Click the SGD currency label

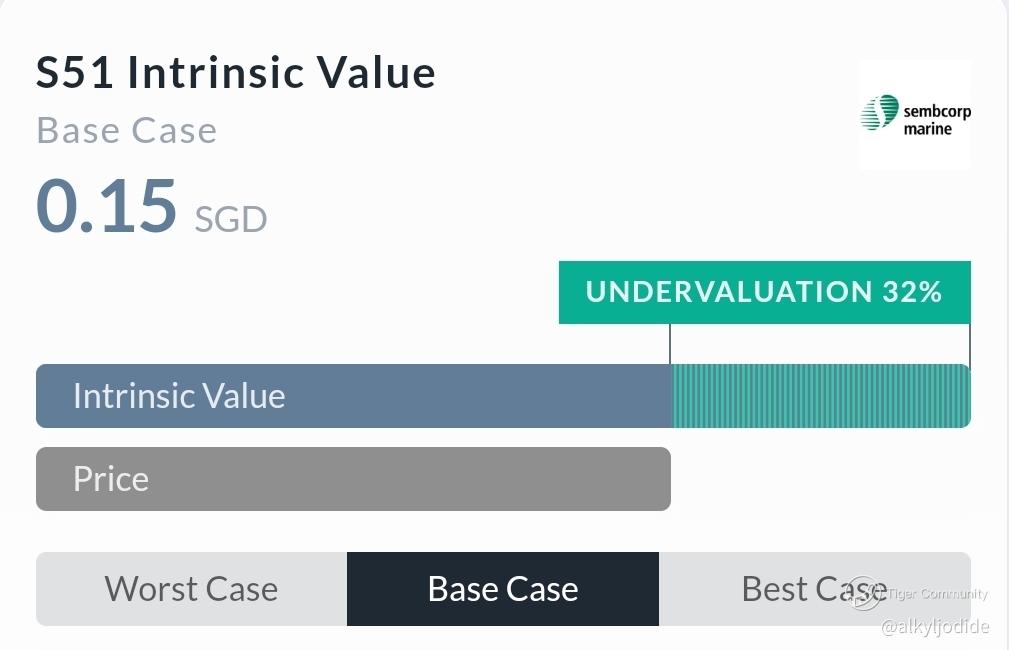point(230,218)
